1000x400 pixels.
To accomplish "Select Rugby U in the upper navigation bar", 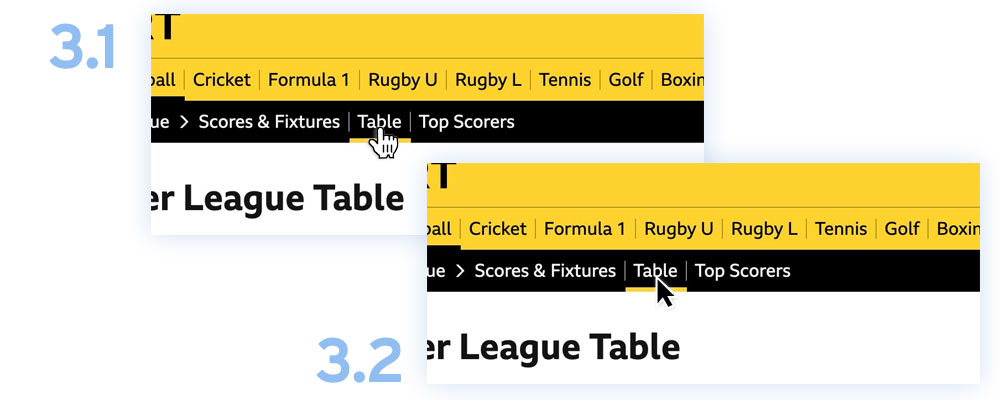I will [x=402, y=80].
